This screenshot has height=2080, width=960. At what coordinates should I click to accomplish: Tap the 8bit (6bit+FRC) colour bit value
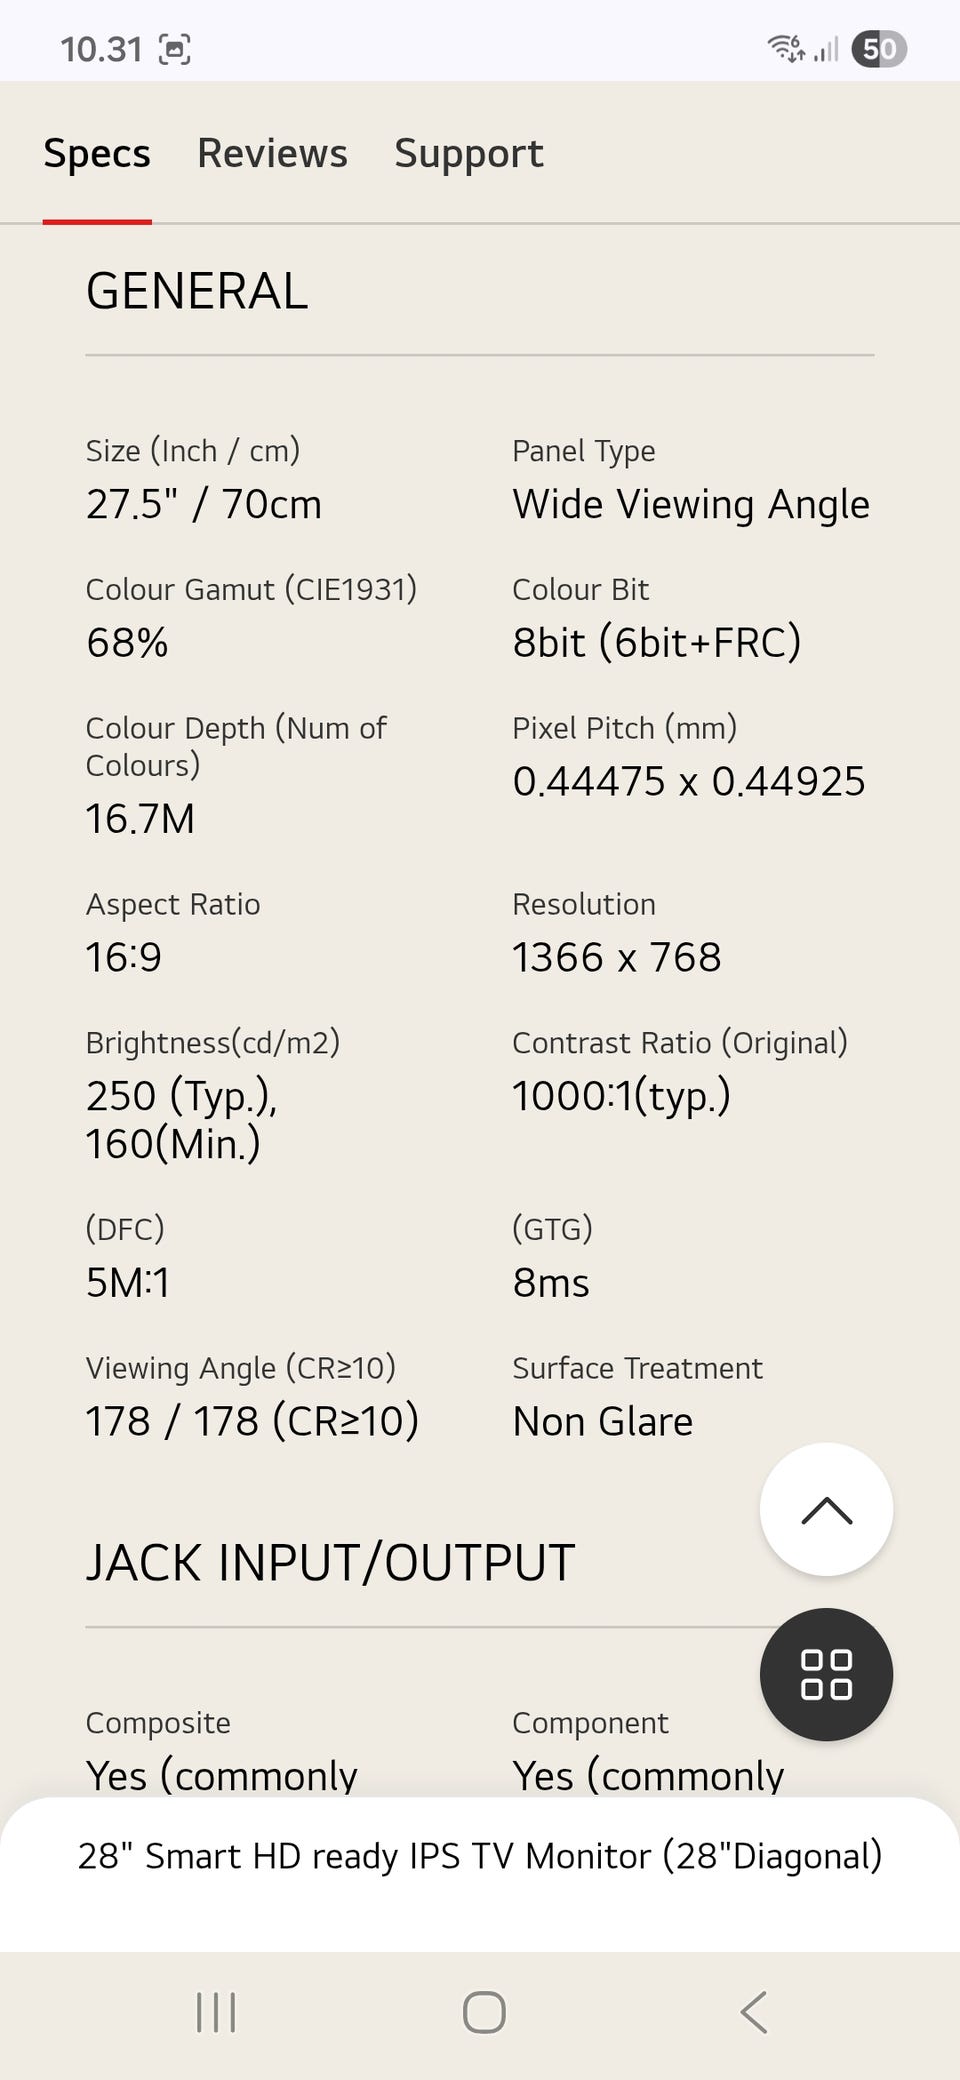point(656,642)
